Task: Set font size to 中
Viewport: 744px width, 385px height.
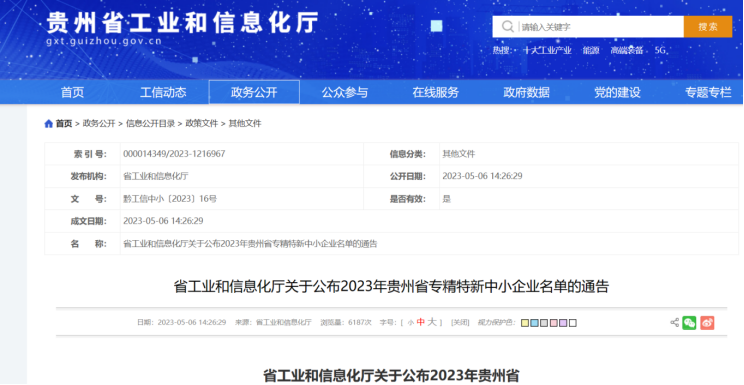Action: pyautogui.click(x=420, y=322)
